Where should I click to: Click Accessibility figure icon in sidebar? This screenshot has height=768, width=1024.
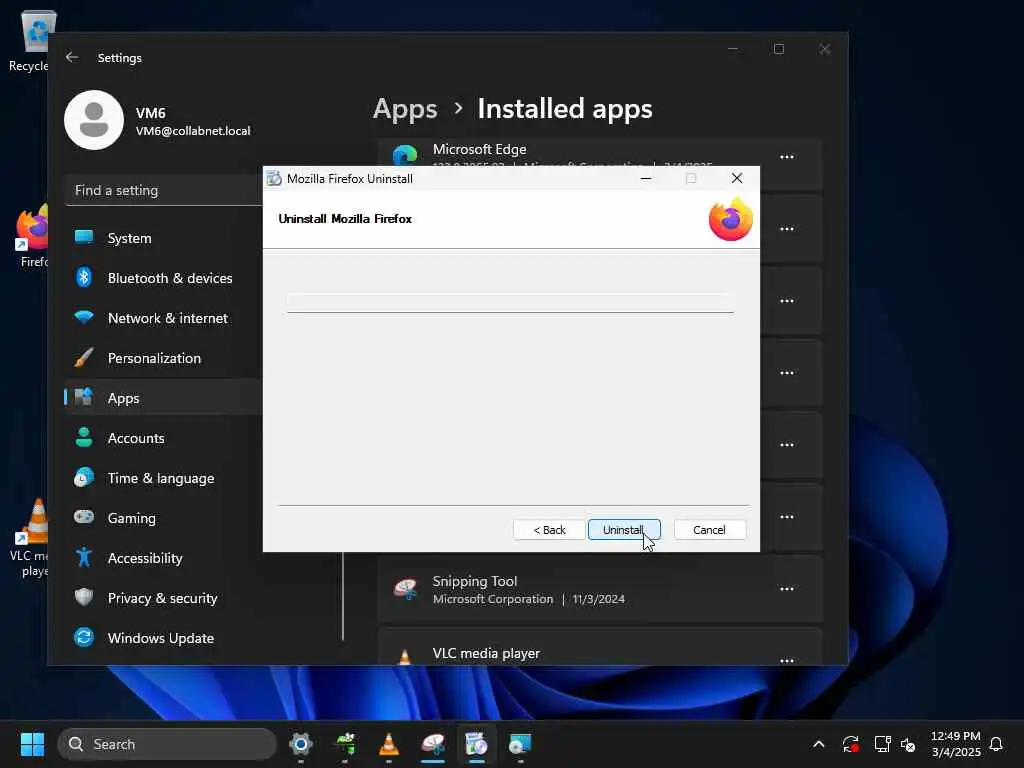pos(84,557)
